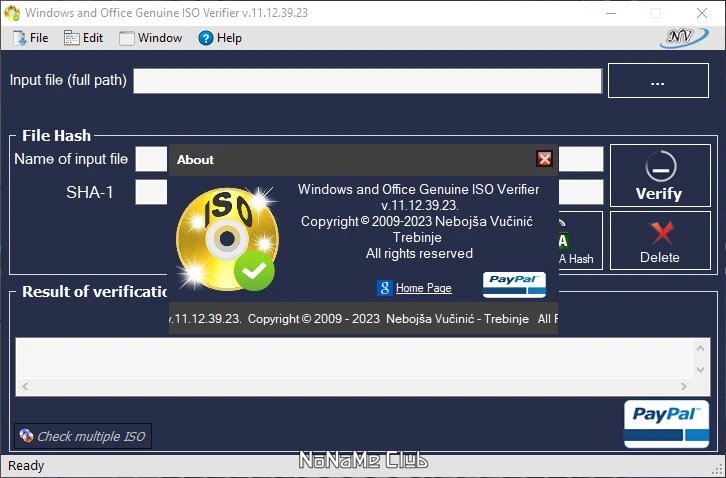Open the File menu

point(30,38)
